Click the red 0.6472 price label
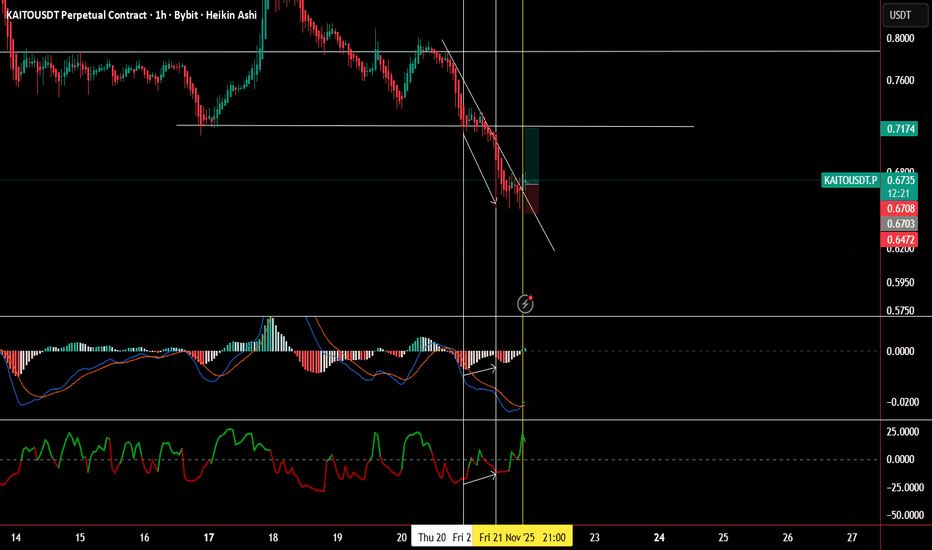This screenshot has height=550, width=932. (x=899, y=240)
